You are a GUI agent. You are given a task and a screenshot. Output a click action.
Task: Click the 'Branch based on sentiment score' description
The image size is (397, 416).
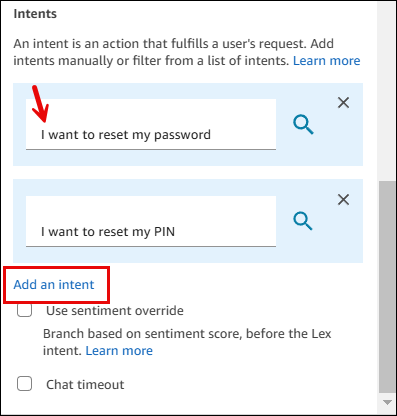click(x=187, y=342)
